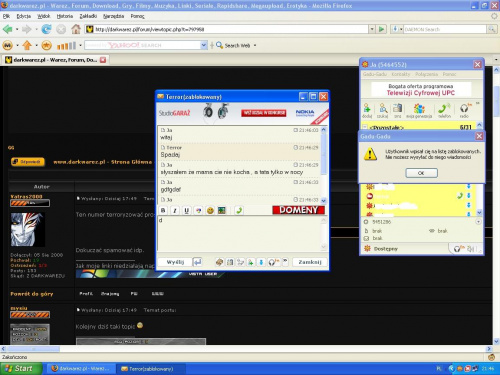
Task: Click the cart-like icon on the chat bottom toolbar
Action: (x=240, y=262)
